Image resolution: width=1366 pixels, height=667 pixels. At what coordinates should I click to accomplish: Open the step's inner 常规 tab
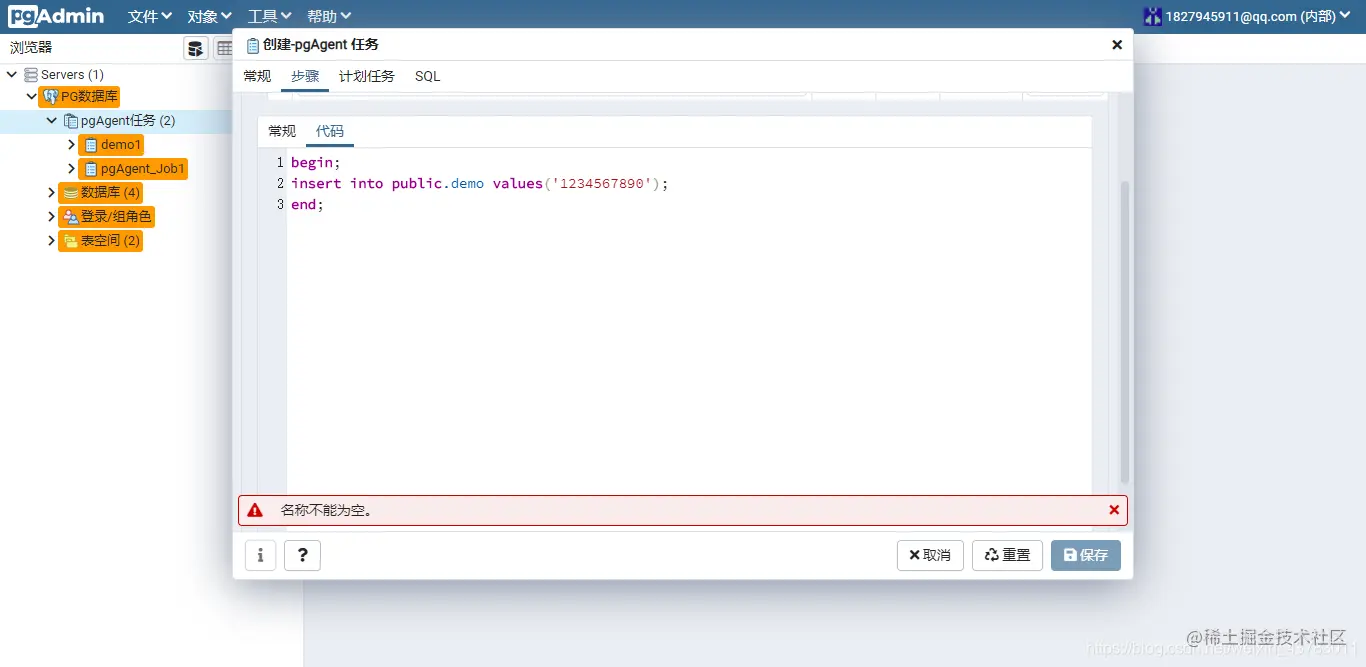click(x=282, y=131)
